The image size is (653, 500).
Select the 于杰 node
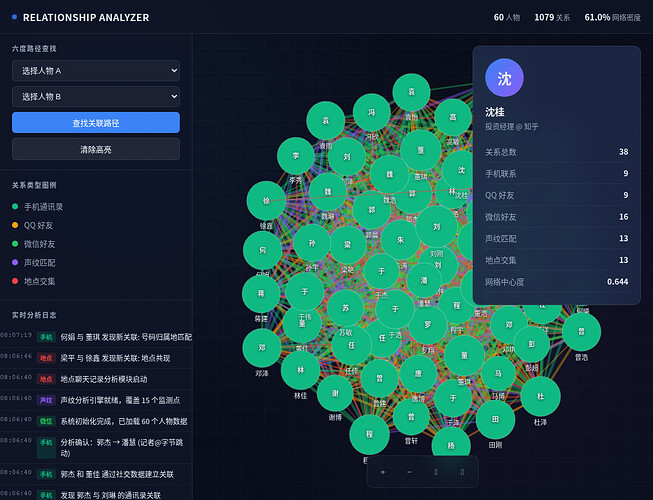381,271
